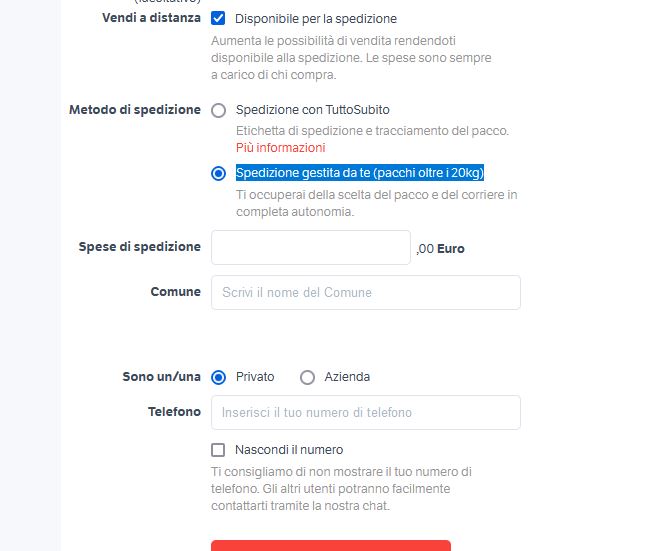Choose the Azienda radio button

(x=307, y=377)
